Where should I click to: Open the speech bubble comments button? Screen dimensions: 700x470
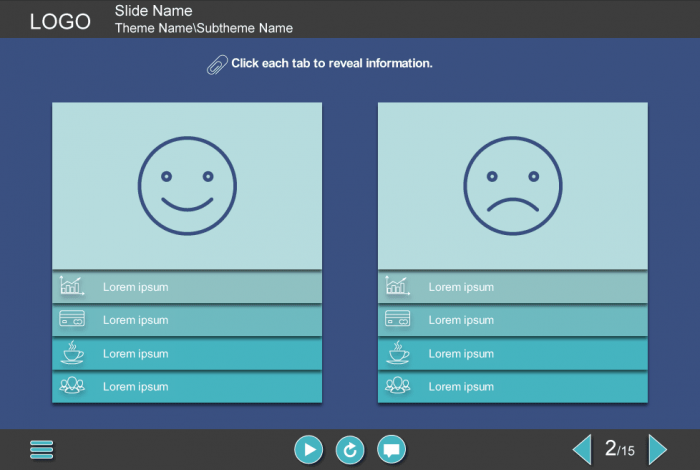(x=392, y=449)
